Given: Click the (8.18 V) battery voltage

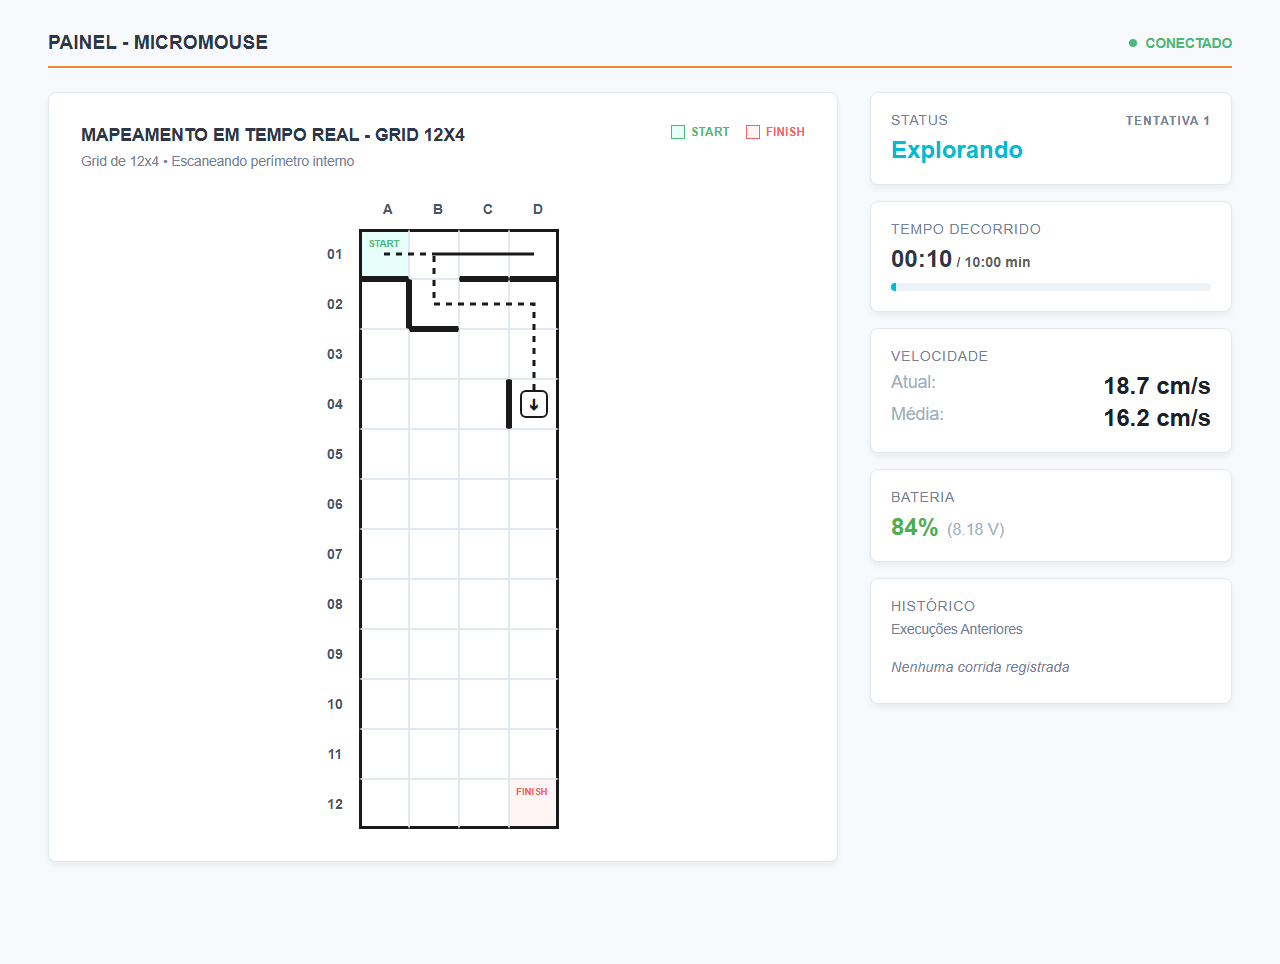Looking at the screenshot, I should (976, 529).
